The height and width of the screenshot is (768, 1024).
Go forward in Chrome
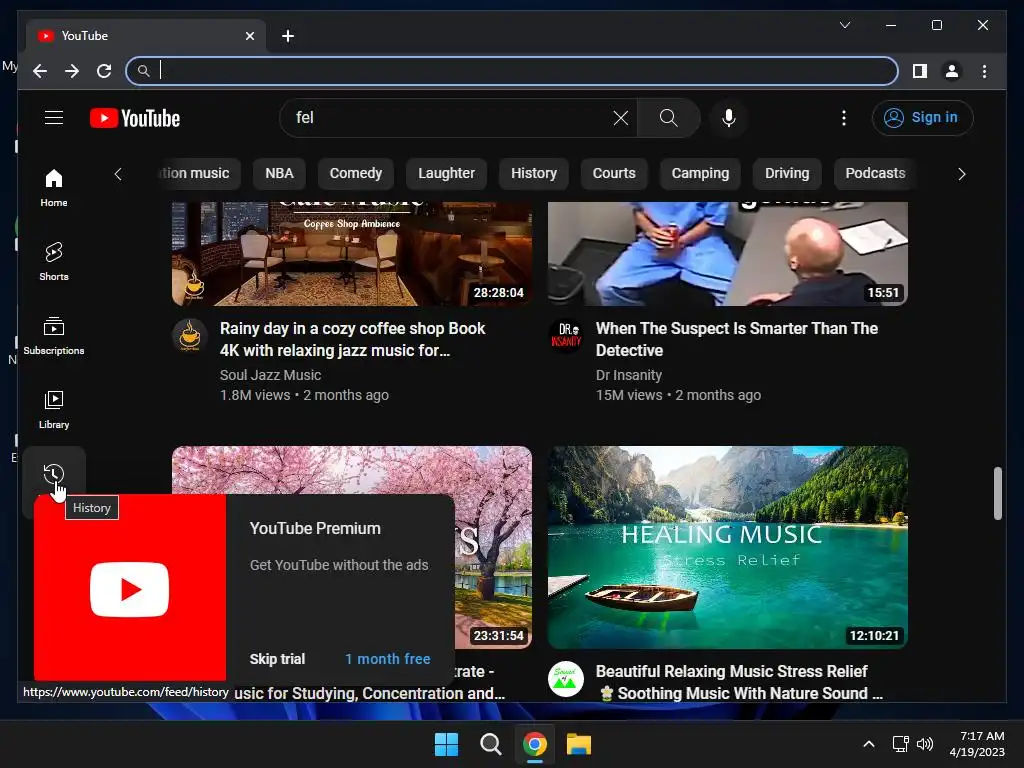click(72, 71)
